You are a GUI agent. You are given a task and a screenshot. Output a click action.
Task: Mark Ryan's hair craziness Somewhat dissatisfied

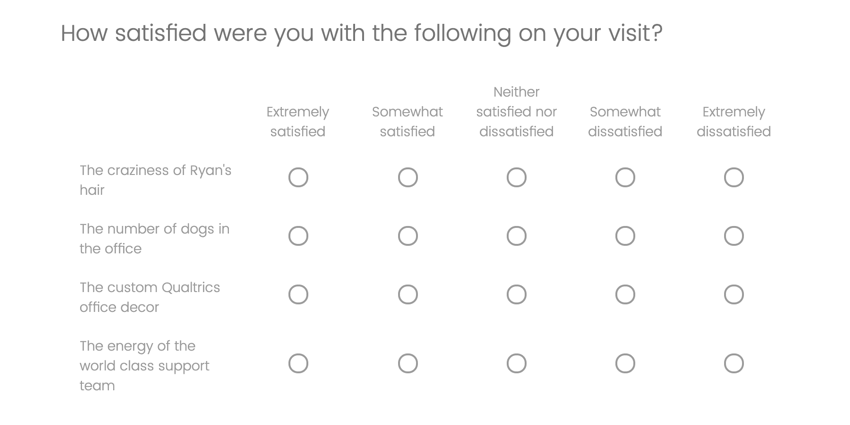click(625, 177)
